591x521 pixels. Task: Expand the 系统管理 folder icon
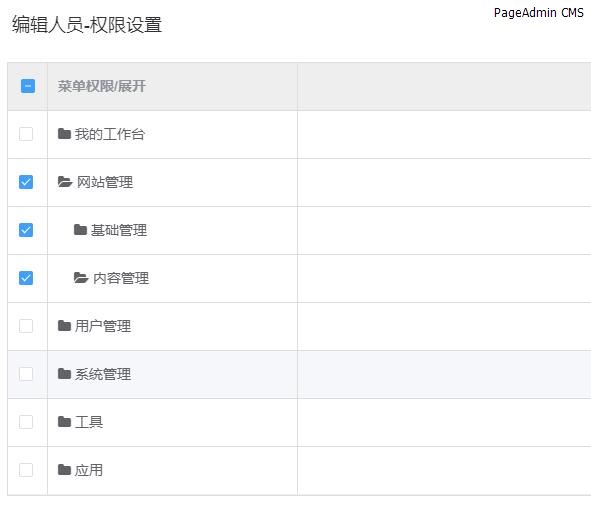[x=64, y=374]
